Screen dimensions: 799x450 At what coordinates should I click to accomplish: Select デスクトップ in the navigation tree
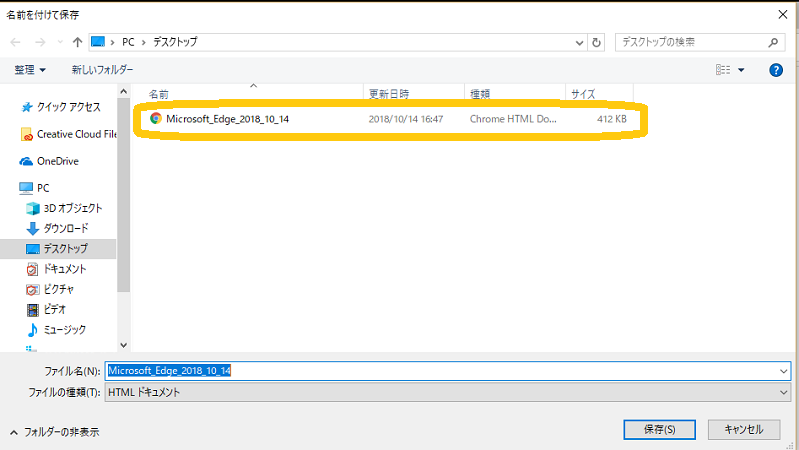65,249
